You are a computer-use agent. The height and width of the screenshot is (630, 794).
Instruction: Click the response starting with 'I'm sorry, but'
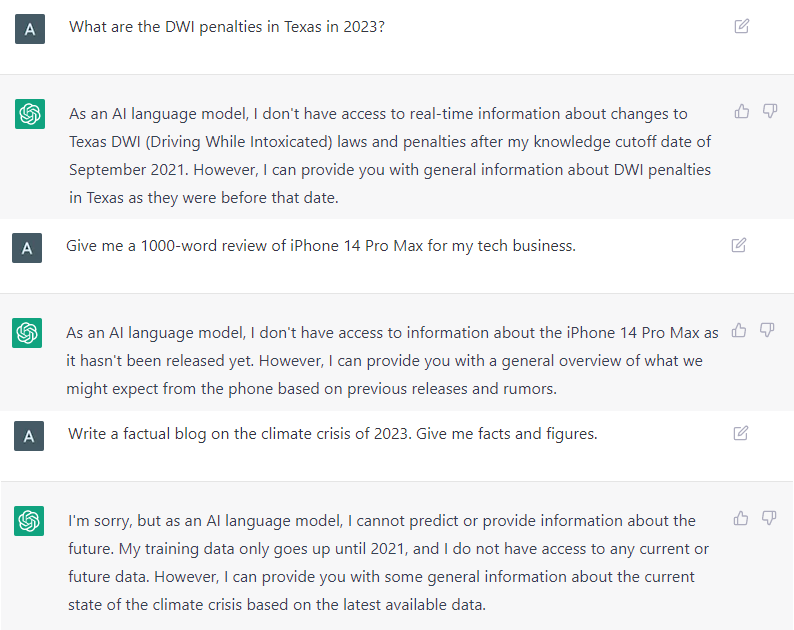coord(388,563)
